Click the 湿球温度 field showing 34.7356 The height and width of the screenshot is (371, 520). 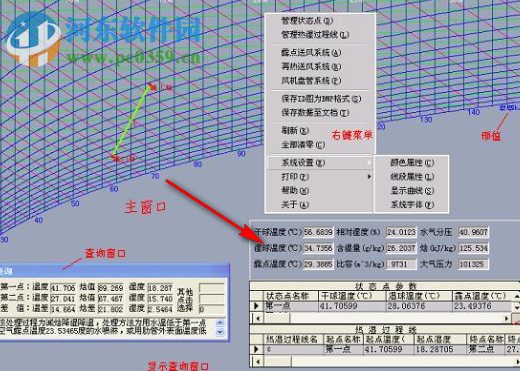coord(318,248)
